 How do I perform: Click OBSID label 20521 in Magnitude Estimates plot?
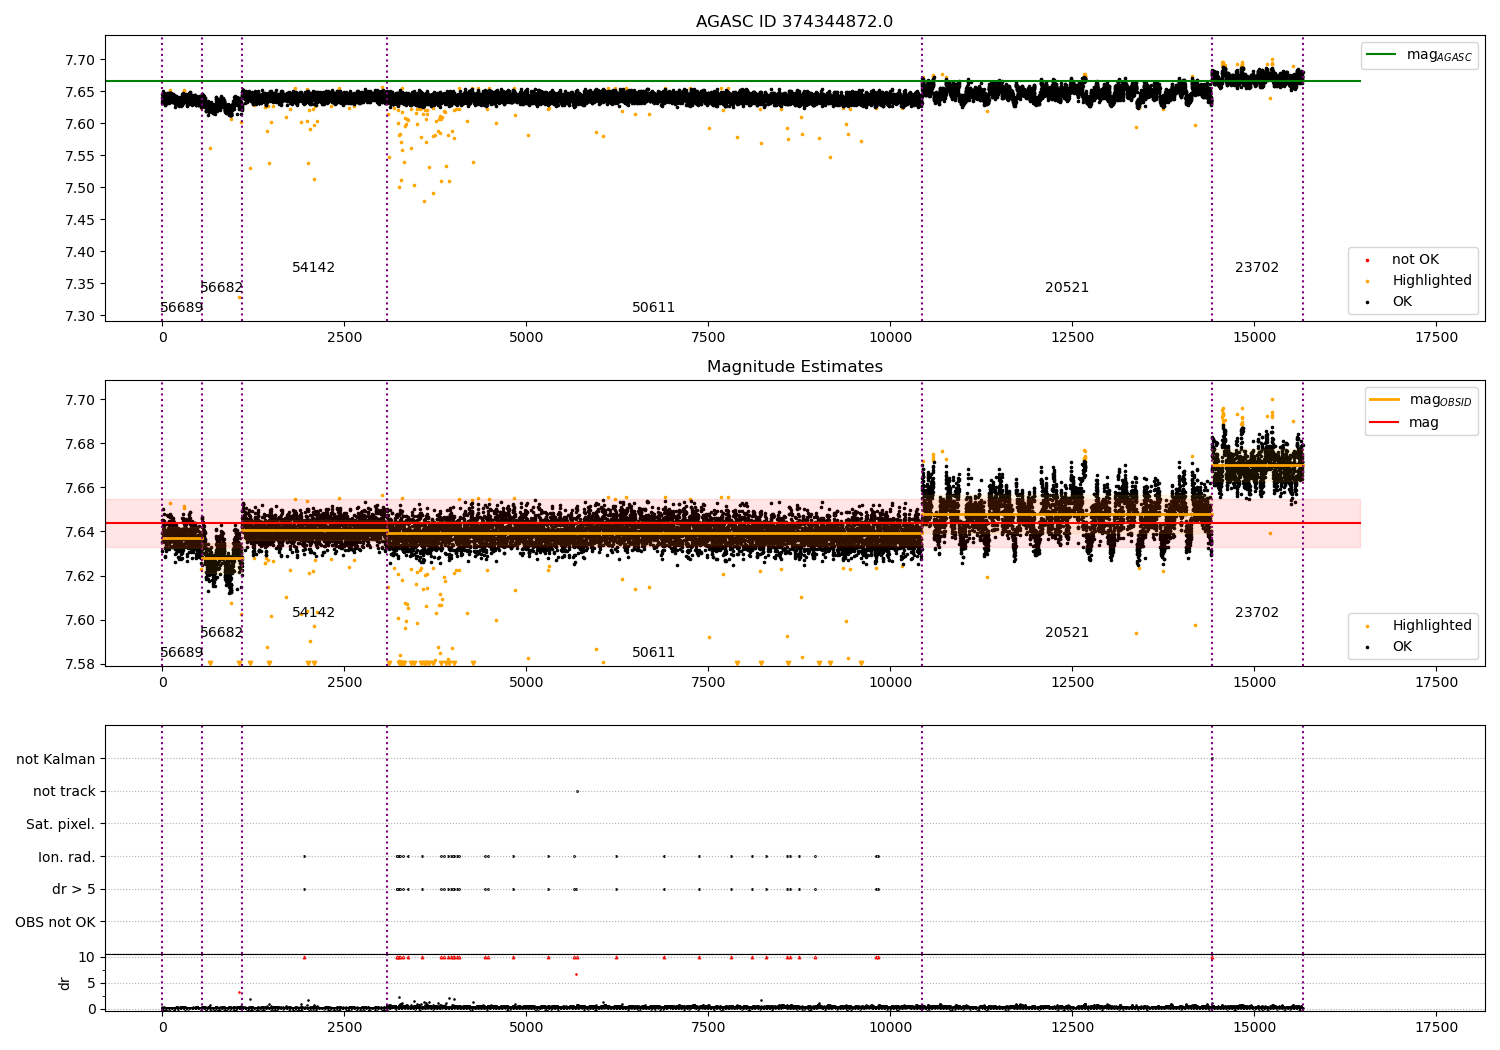(1067, 633)
